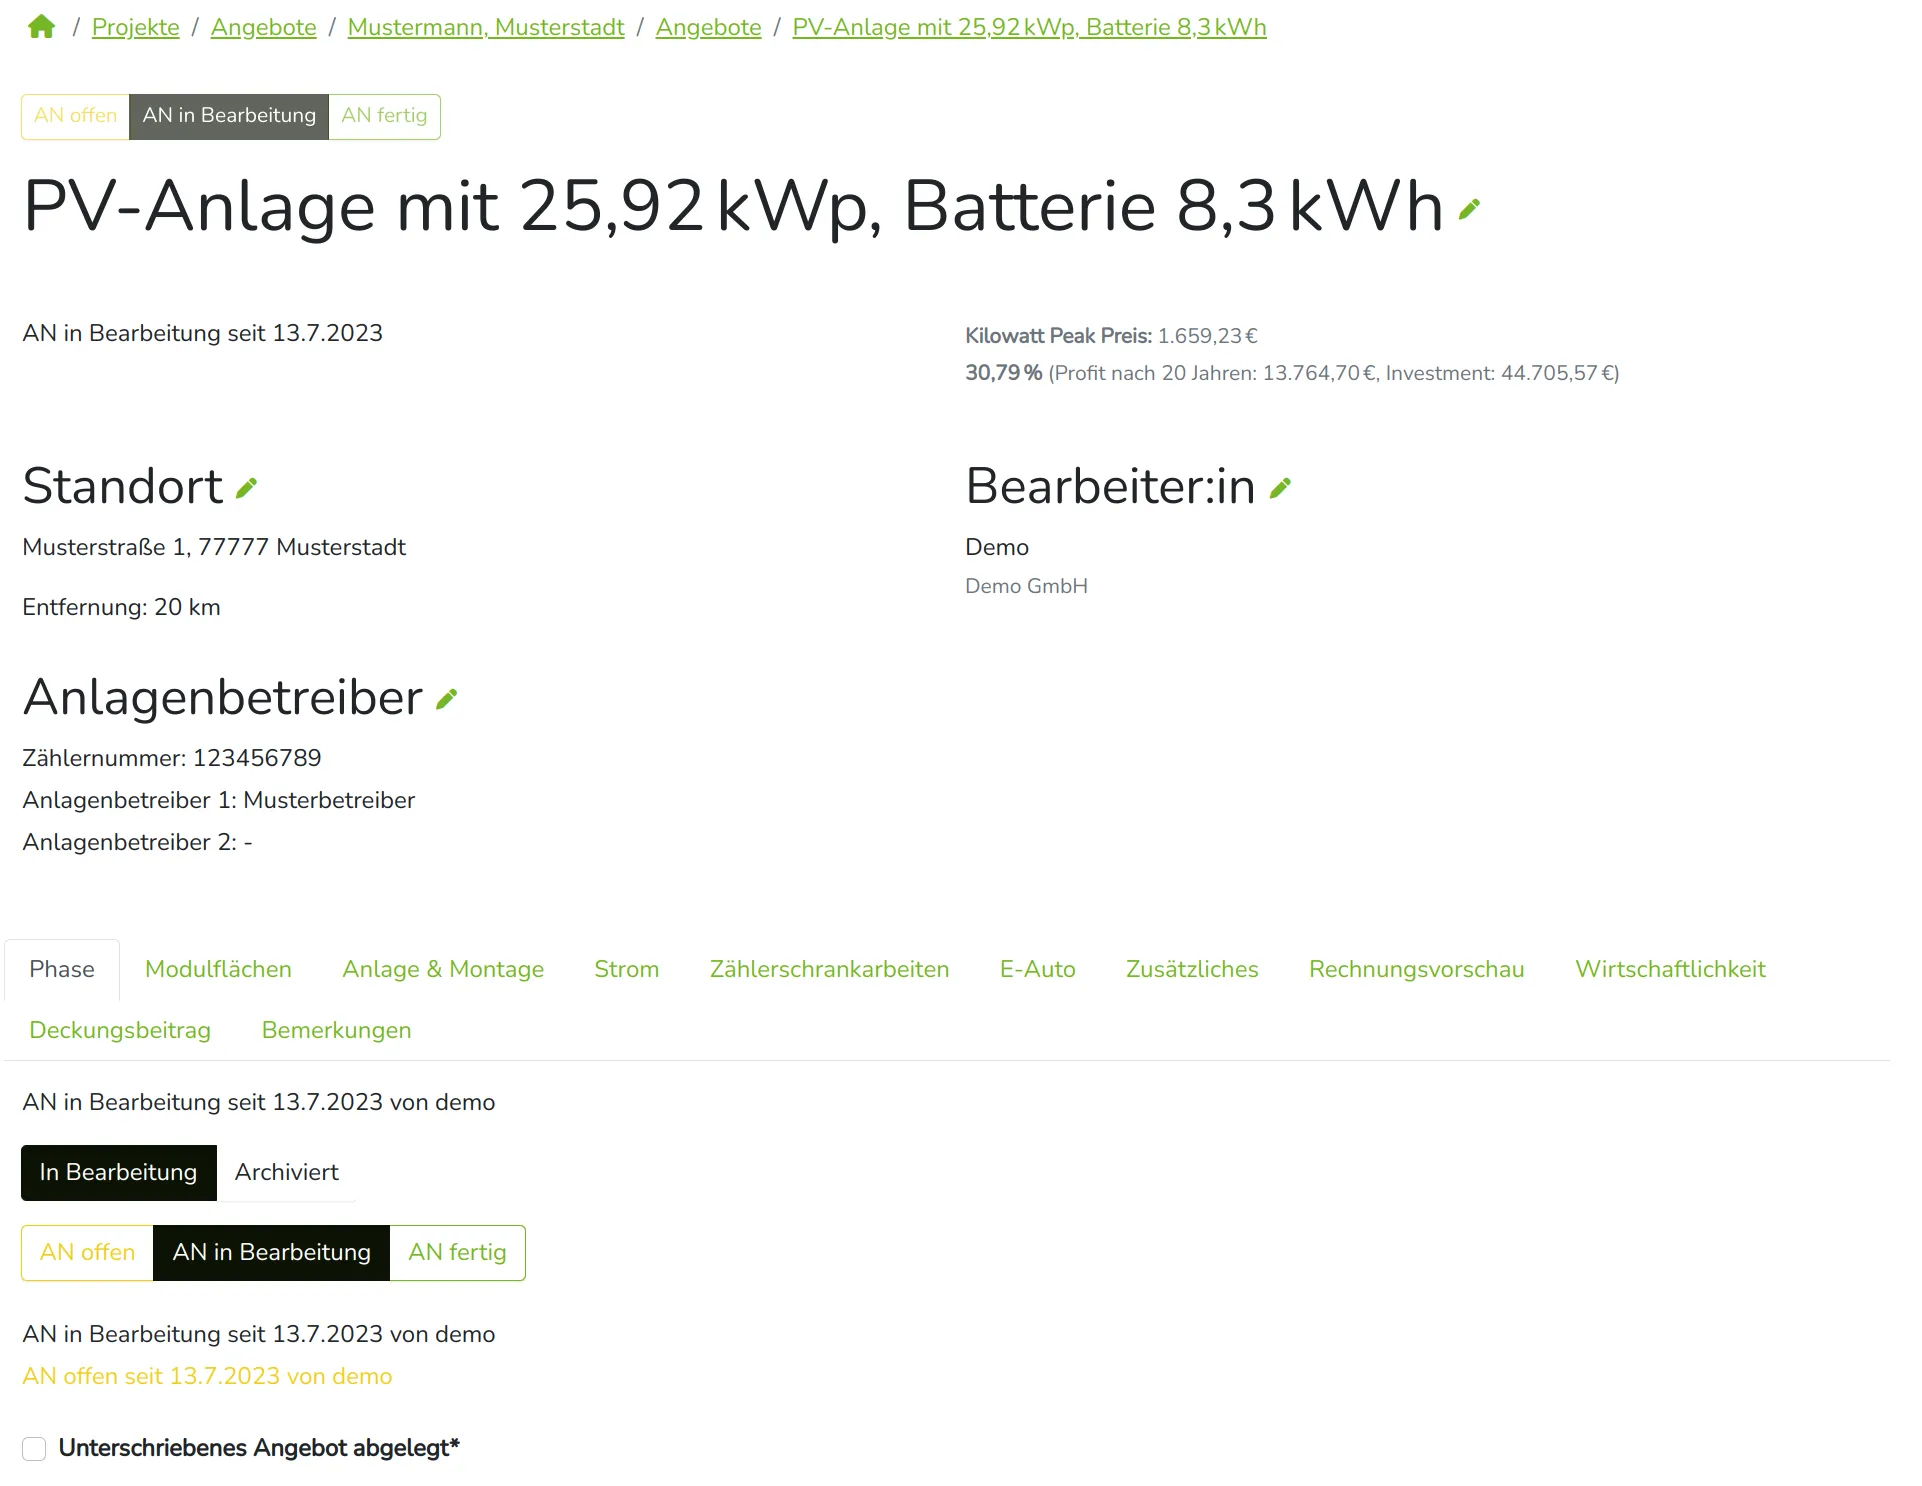Click Anlagenbetreiber 1: Musterbetreiber line
The height and width of the screenshot is (1486, 1922).
218,800
